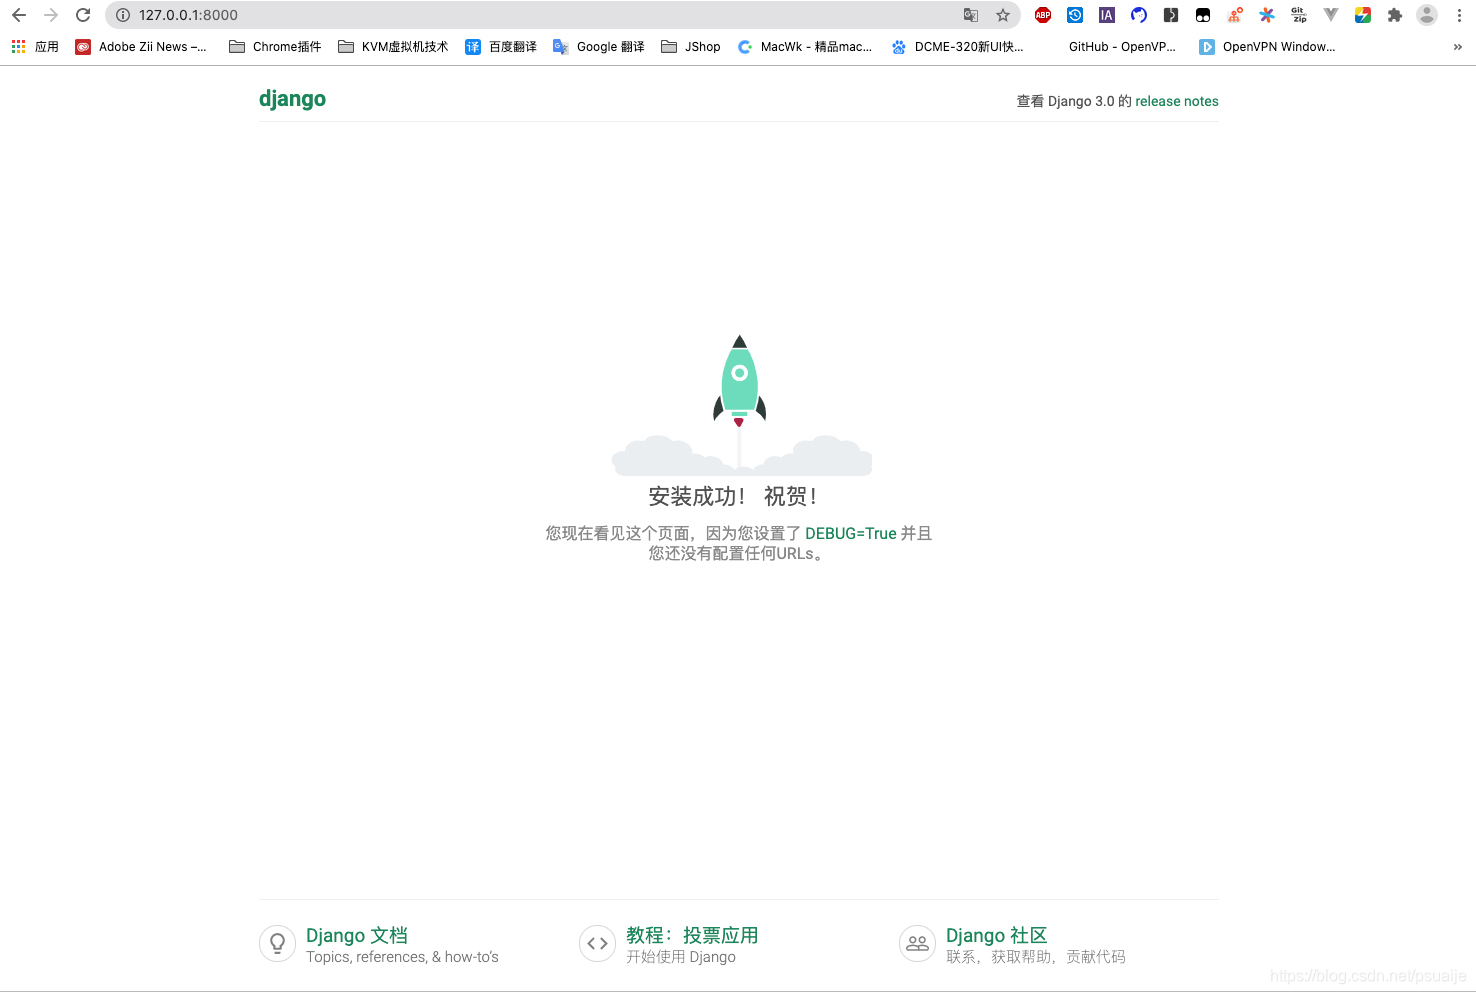This screenshot has width=1476, height=994.
Task: Open MacWk 精品mac bookmark
Action: tap(805, 47)
